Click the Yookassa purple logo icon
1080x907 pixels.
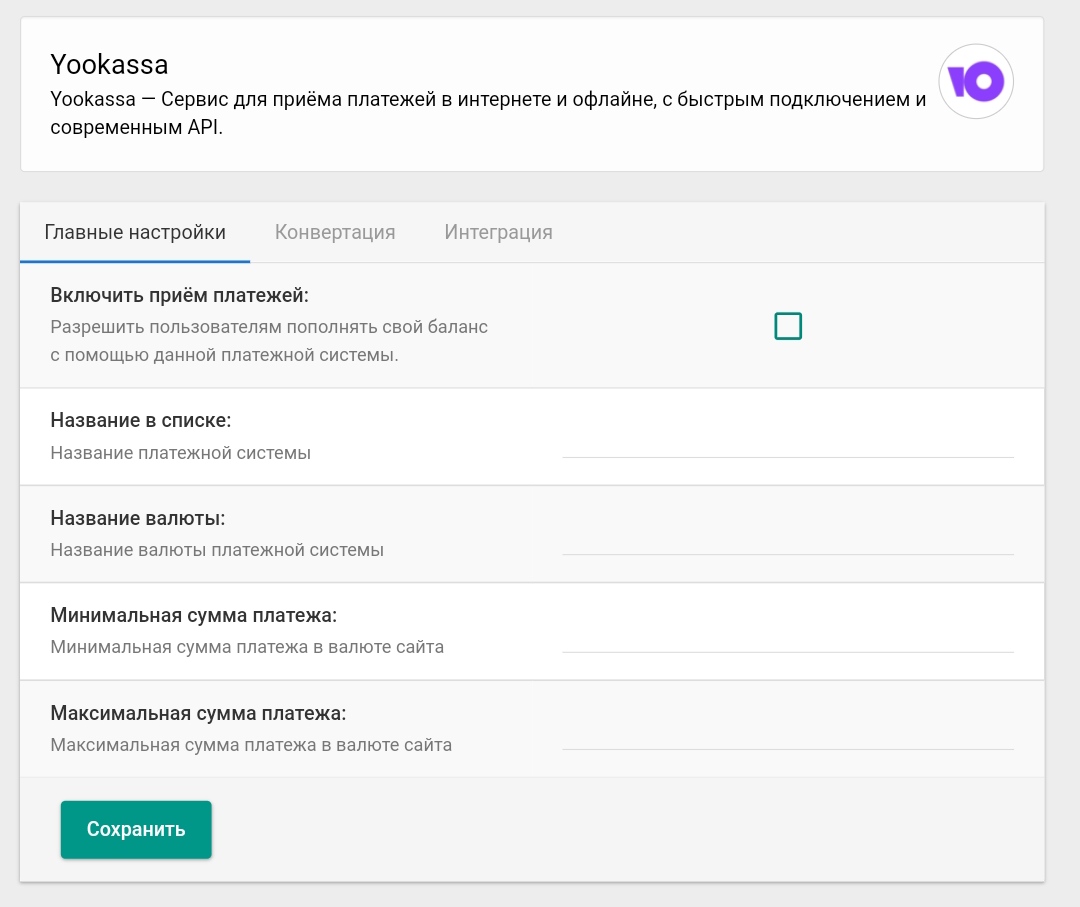point(975,81)
